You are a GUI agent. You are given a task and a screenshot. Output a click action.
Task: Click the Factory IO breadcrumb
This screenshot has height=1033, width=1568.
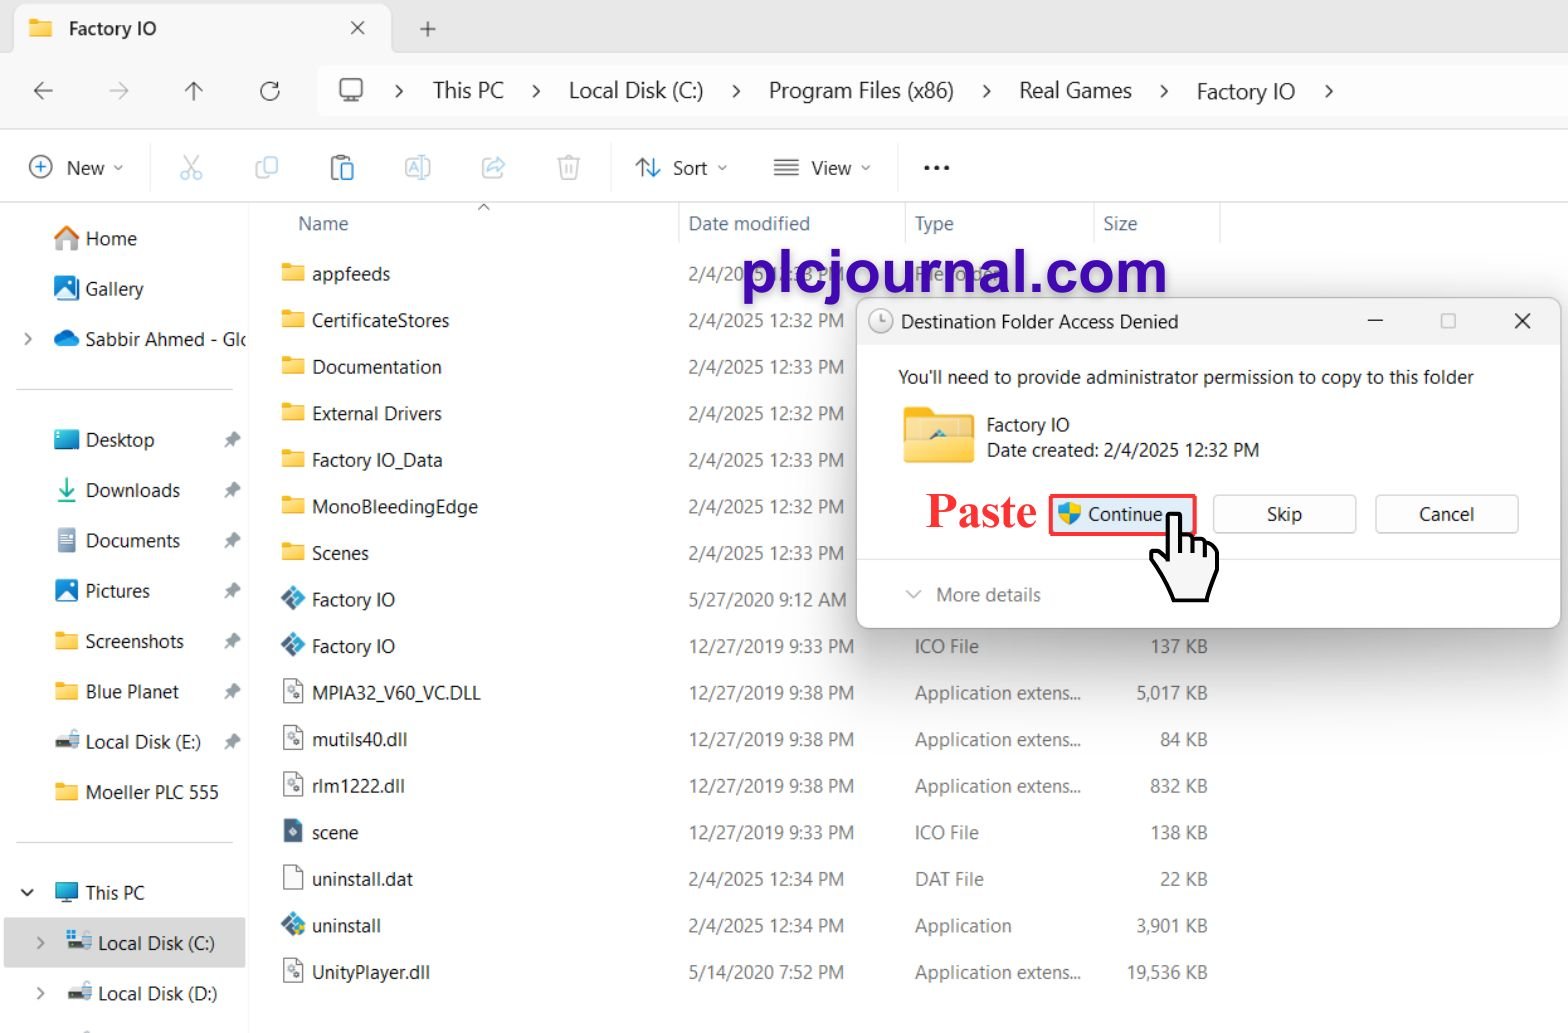[x=1246, y=92]
